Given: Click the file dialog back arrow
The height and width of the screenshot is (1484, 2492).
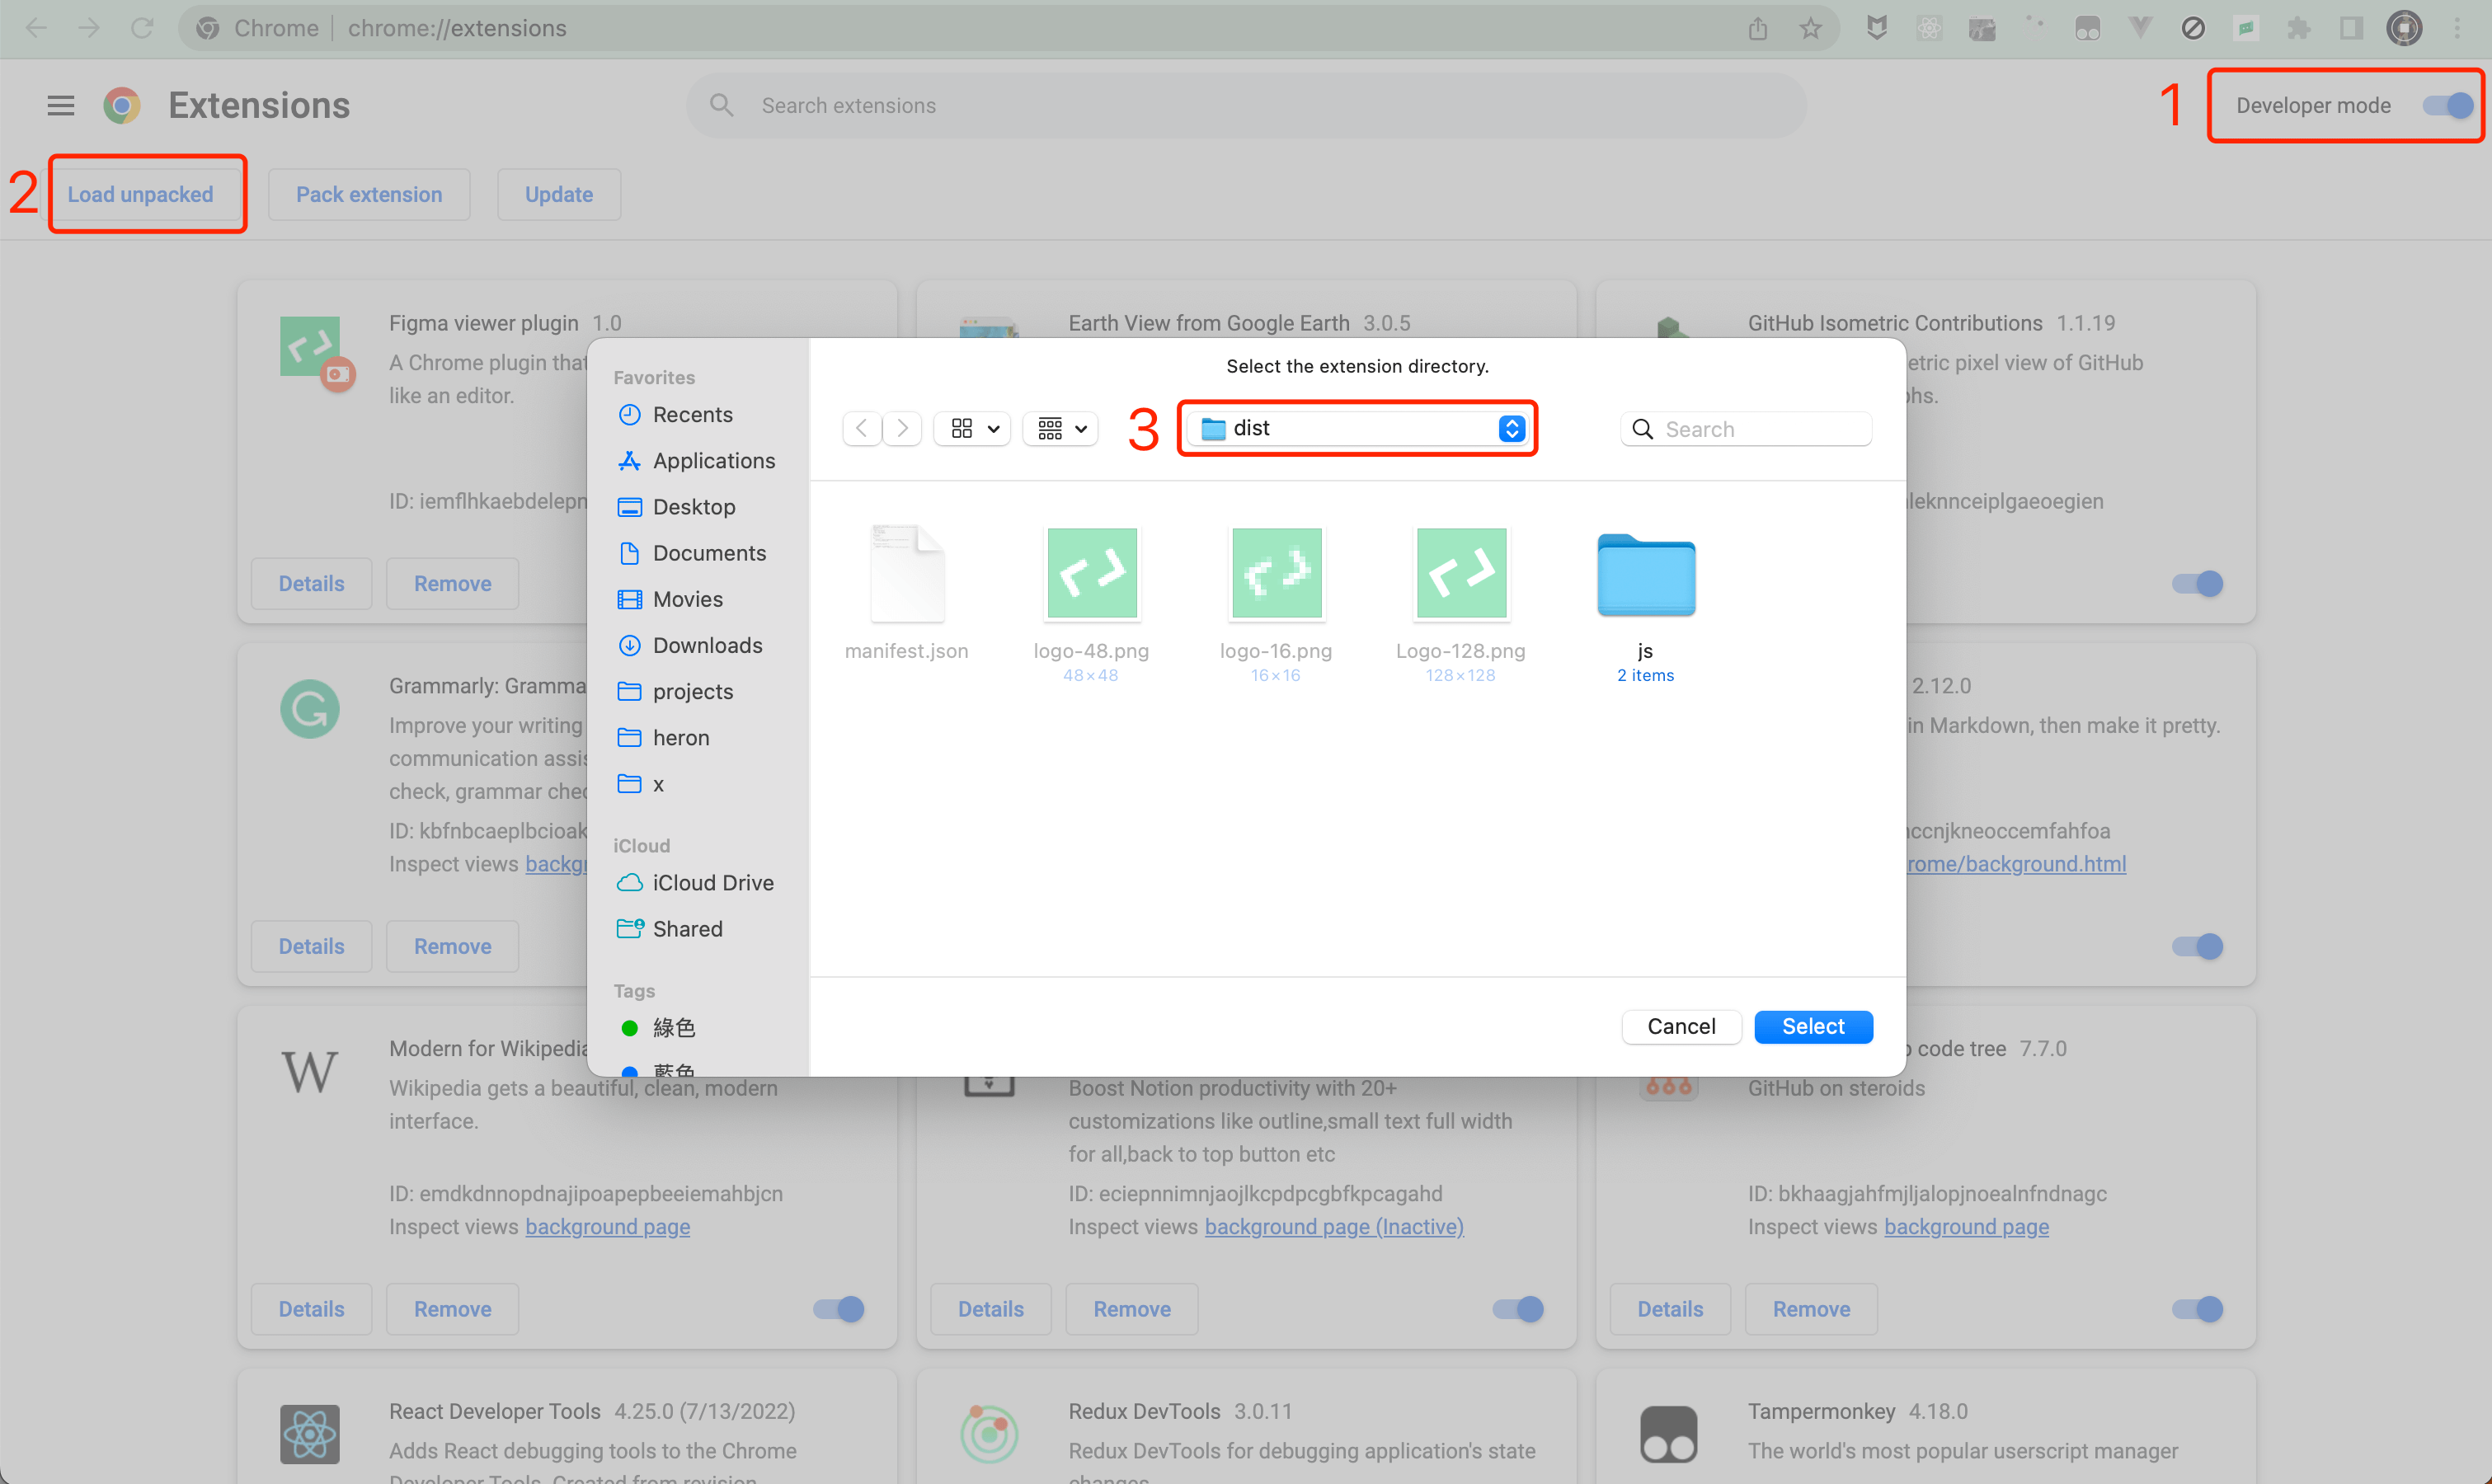Looking at the screenshot, I should (861, 429).
